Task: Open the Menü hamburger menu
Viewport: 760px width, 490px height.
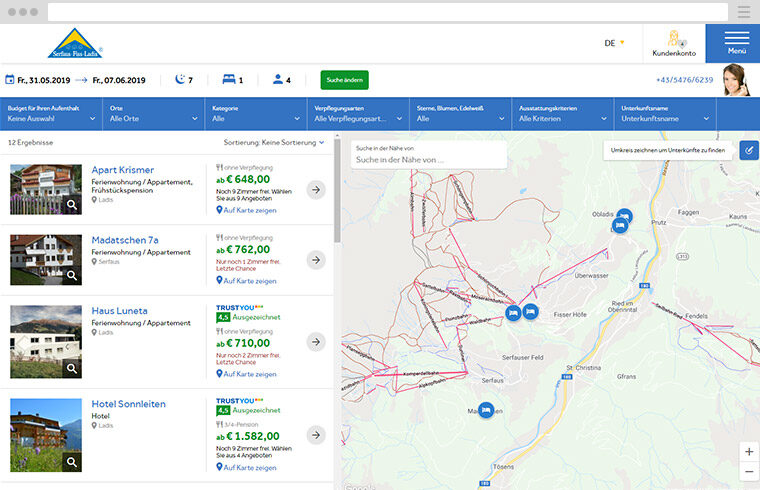Action: tap(736, 43)
